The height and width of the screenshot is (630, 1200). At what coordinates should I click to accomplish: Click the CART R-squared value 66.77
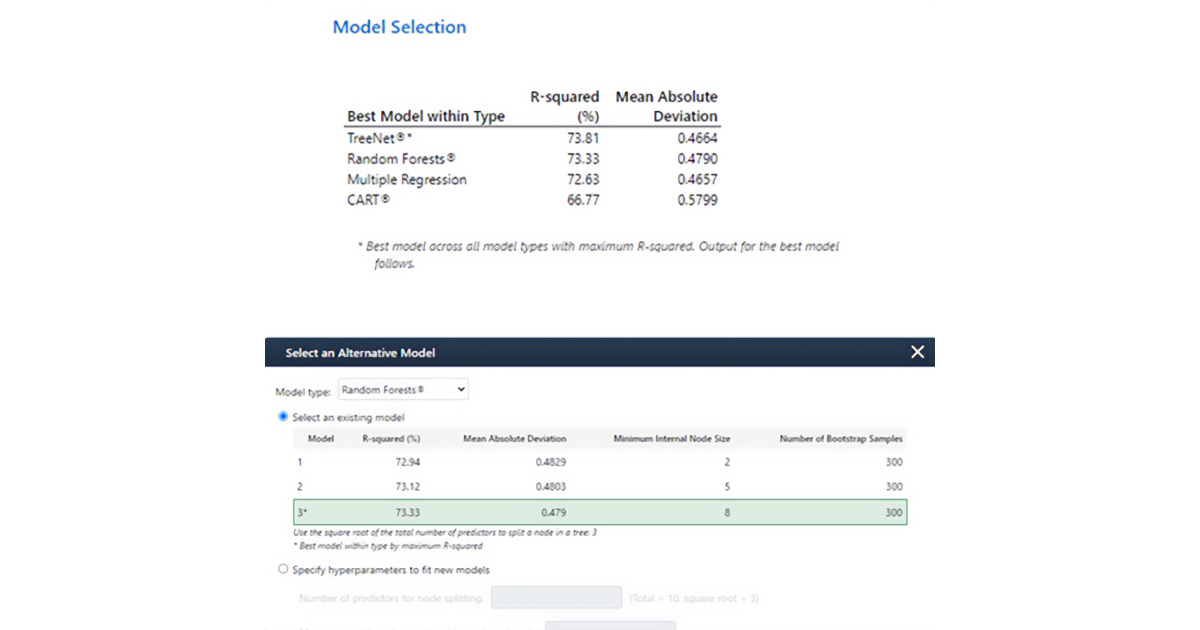pos(582,200)
